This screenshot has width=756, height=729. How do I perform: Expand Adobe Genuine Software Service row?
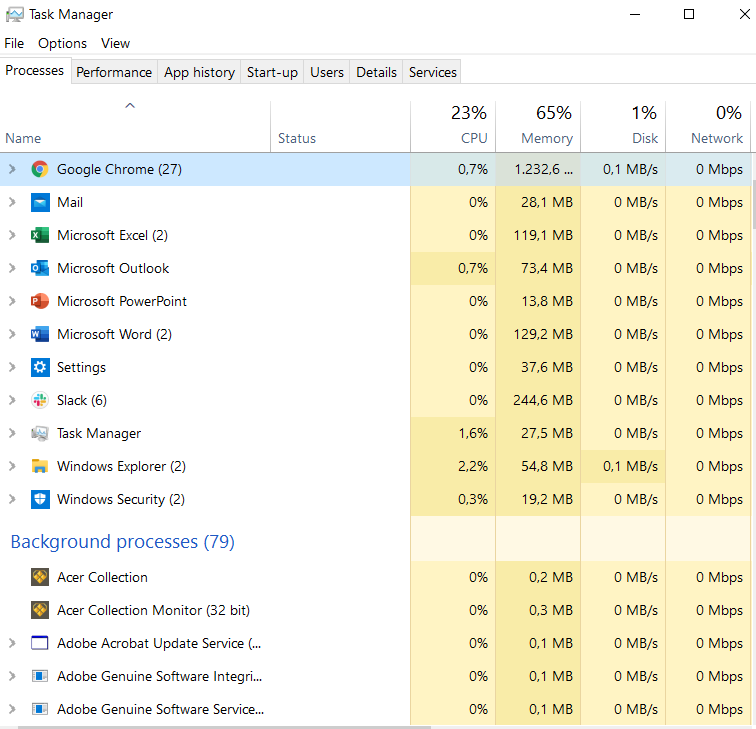pos(13,709)
